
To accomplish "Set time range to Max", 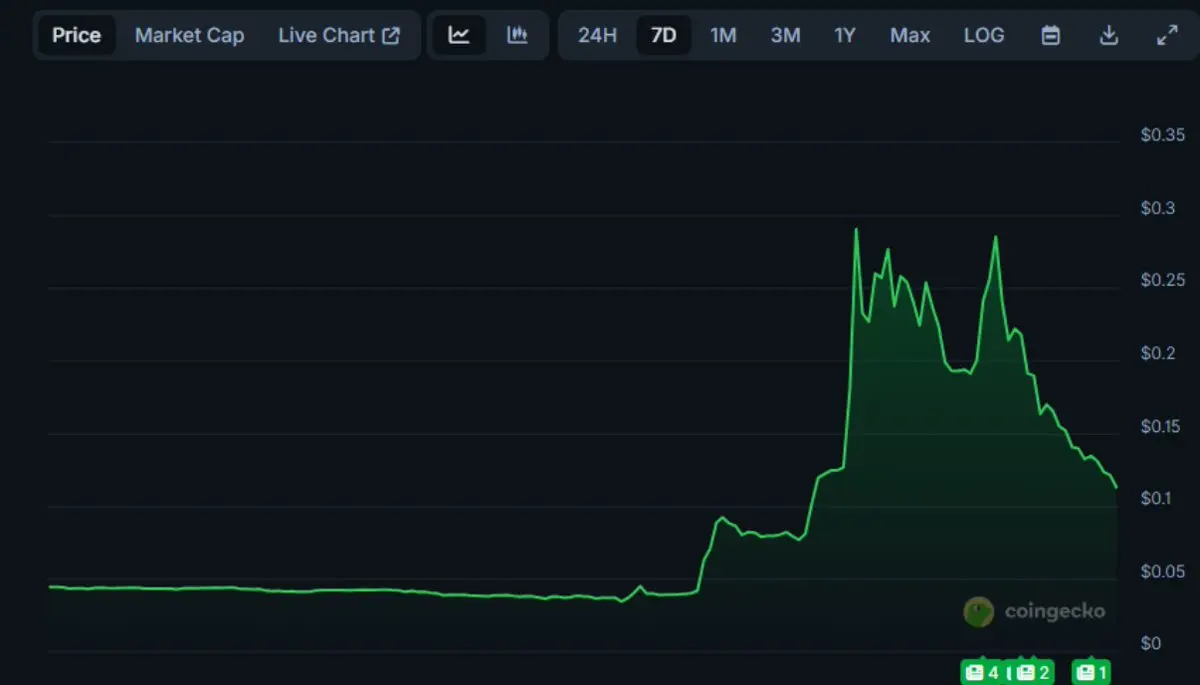I will (910, 35).
